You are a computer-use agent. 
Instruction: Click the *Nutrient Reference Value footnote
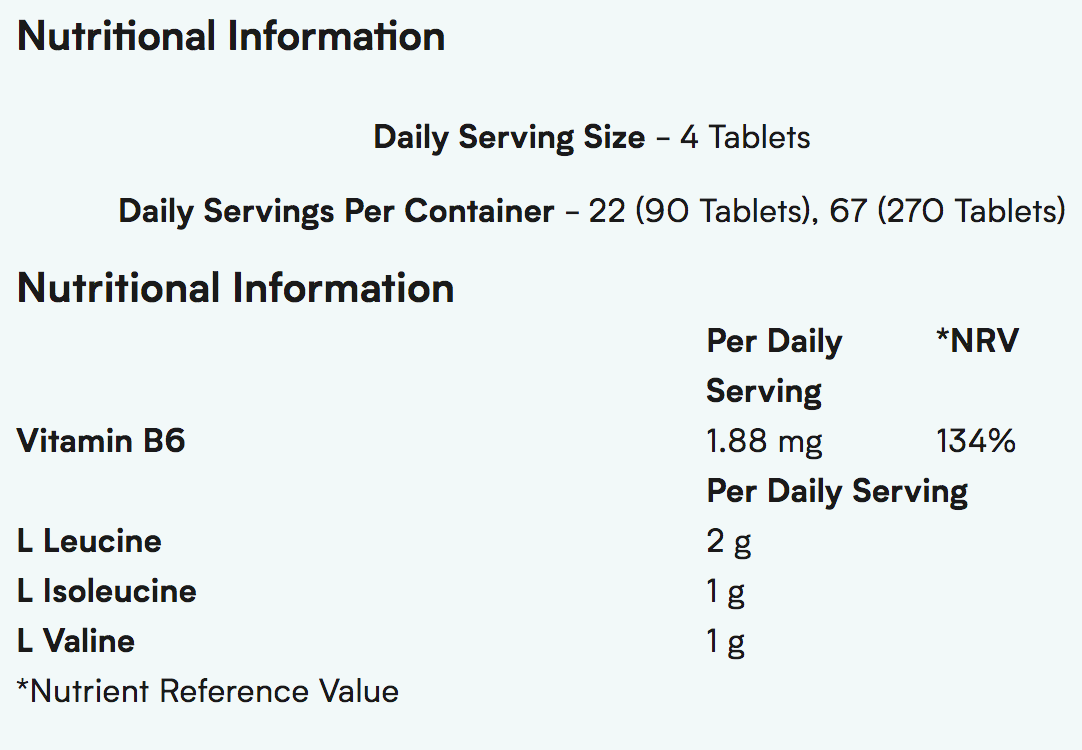coord(208,691)
